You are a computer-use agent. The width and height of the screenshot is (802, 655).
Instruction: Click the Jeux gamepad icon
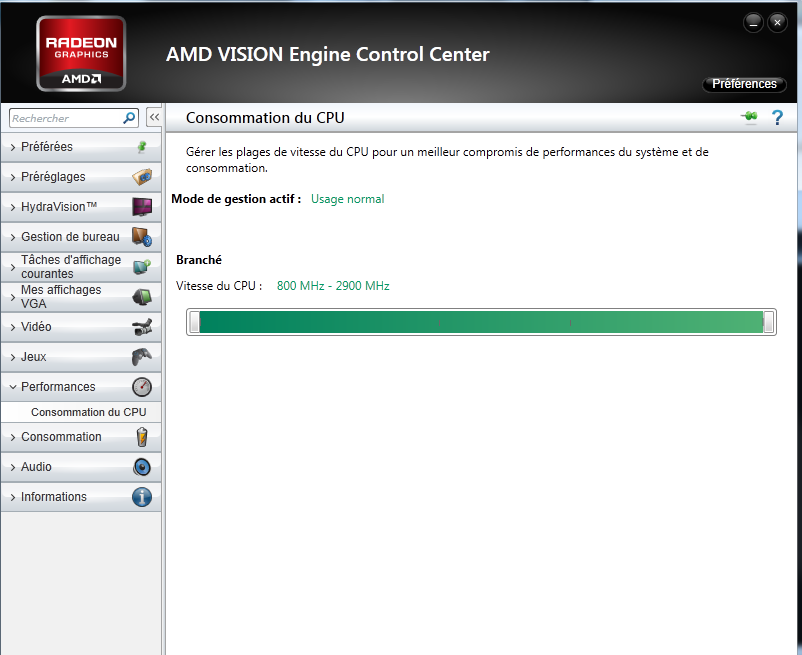click(142, 356)
